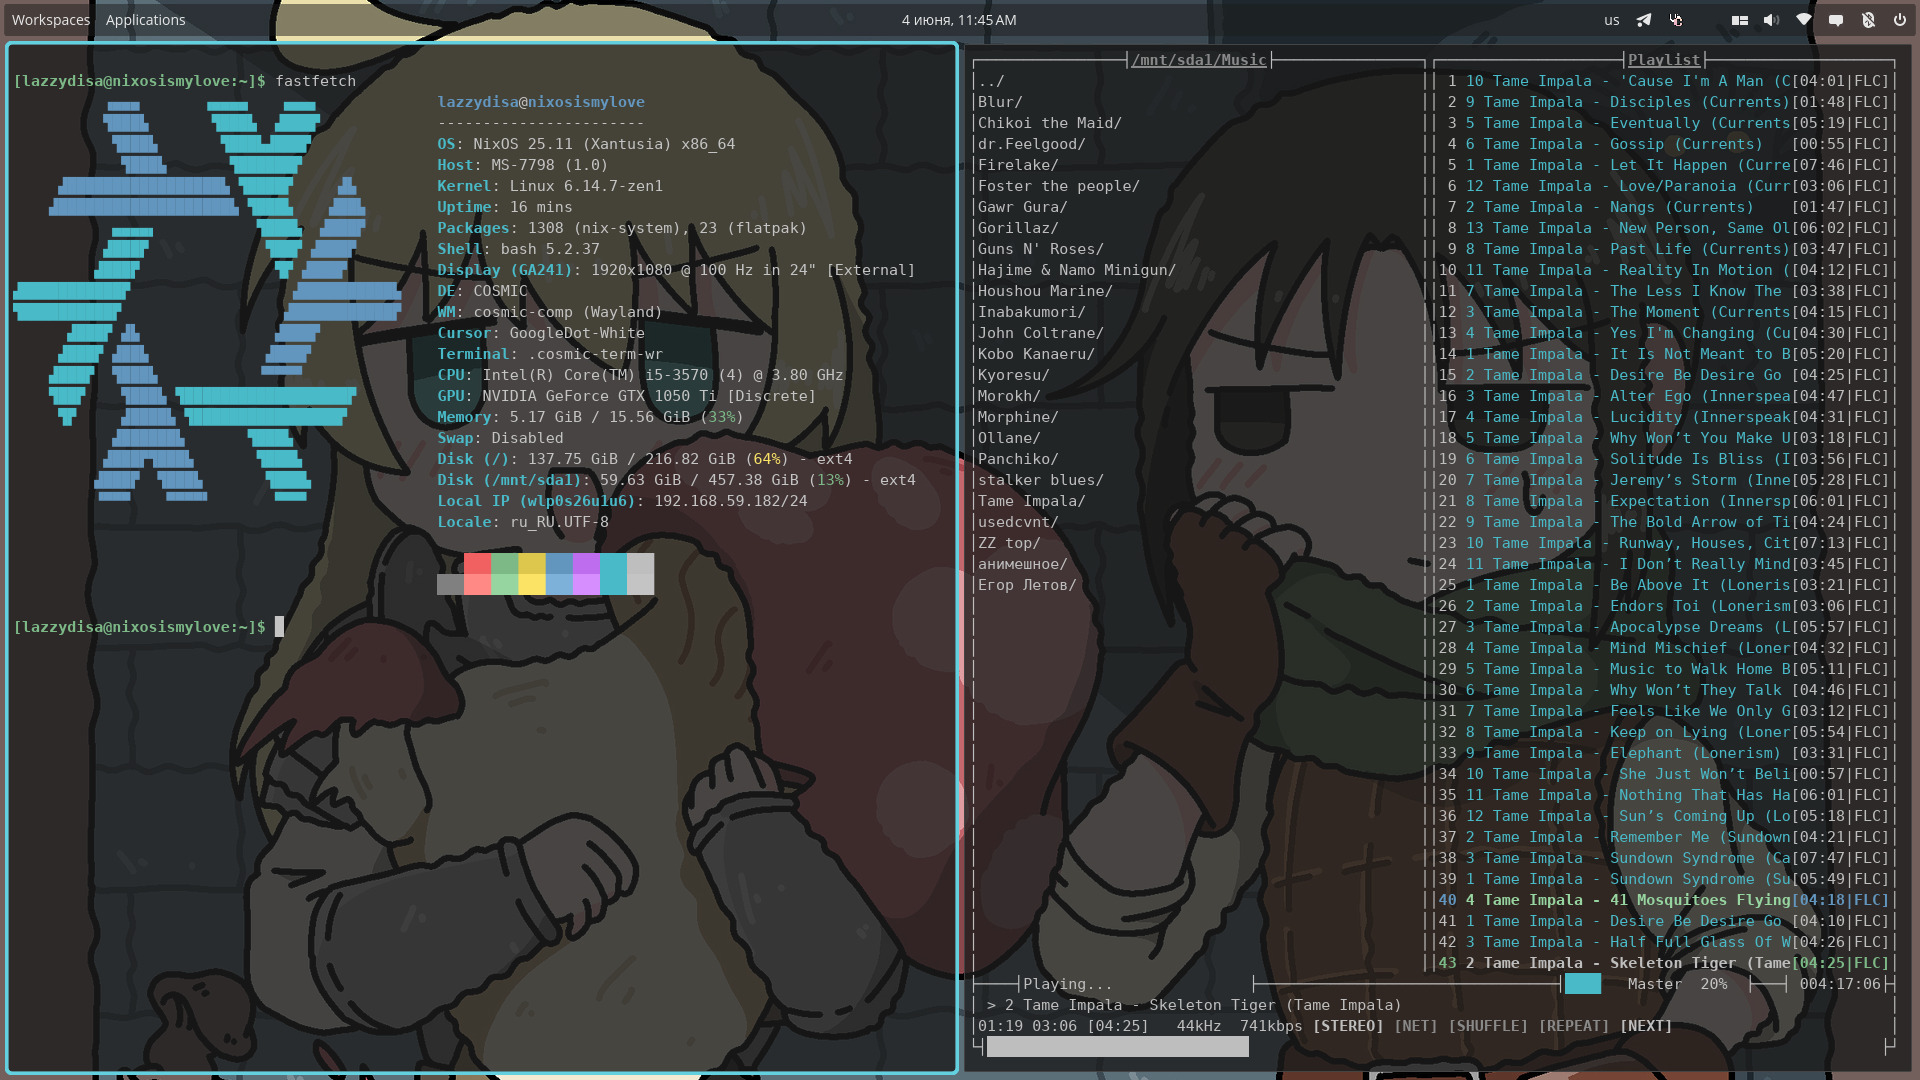Open the Applications menu
The height and width of the screenshot is (1080, 1920).
(x=146, y=20)
